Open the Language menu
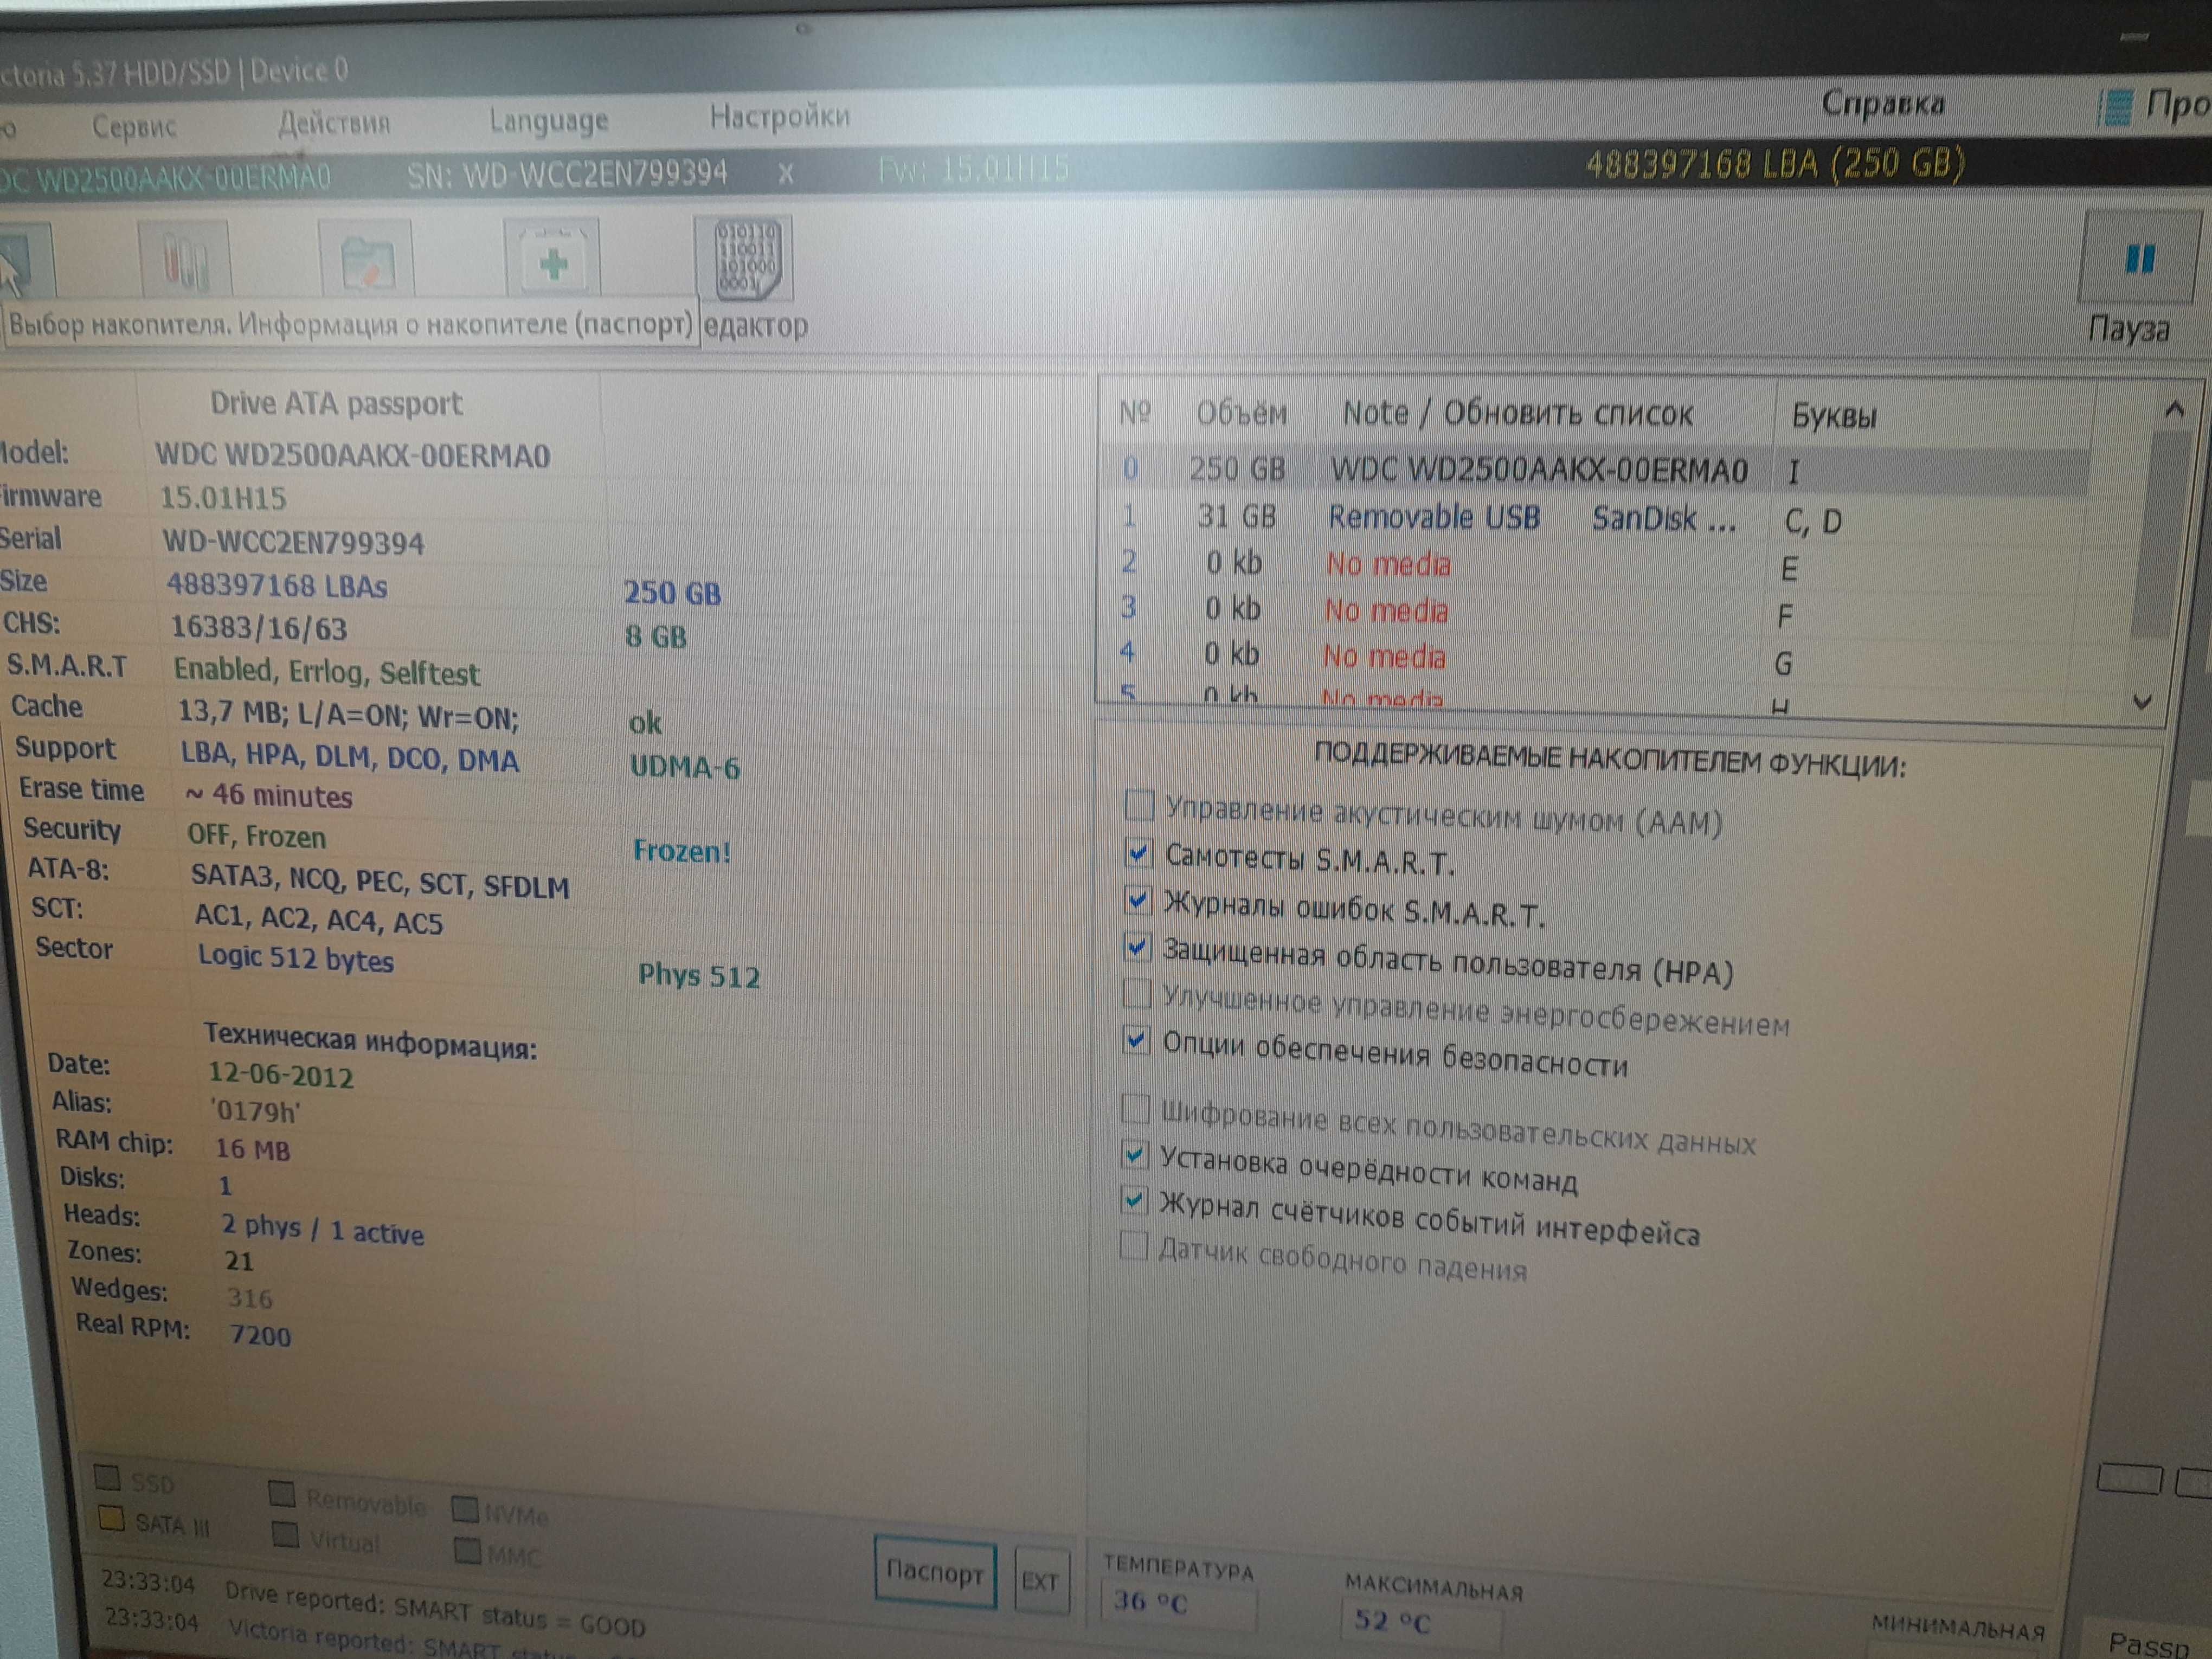Image resolution: width=2212 pixels, height=1659 pixels. 548,121
